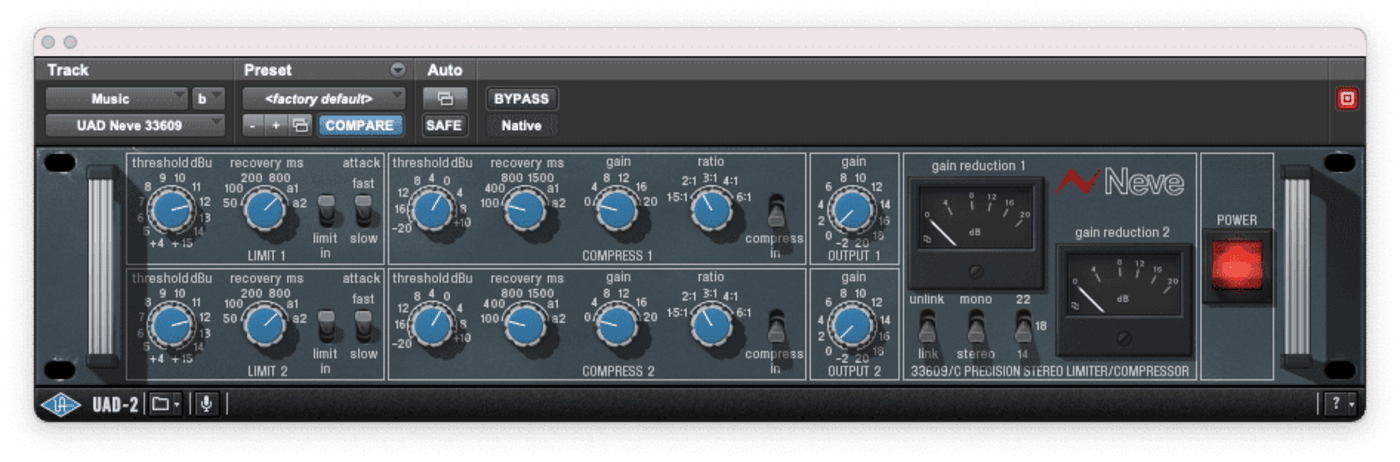The height and width of the screenshot is (462, 1400).
Task: Open the Music track selector dropdown
Action: pyautogui.click(x=117, y=99)
